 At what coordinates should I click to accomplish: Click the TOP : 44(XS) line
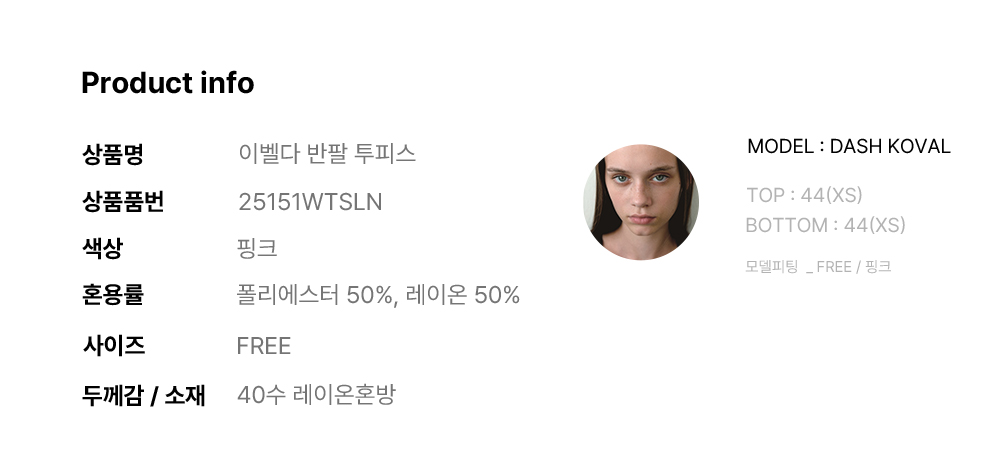[x=804, y=195]
